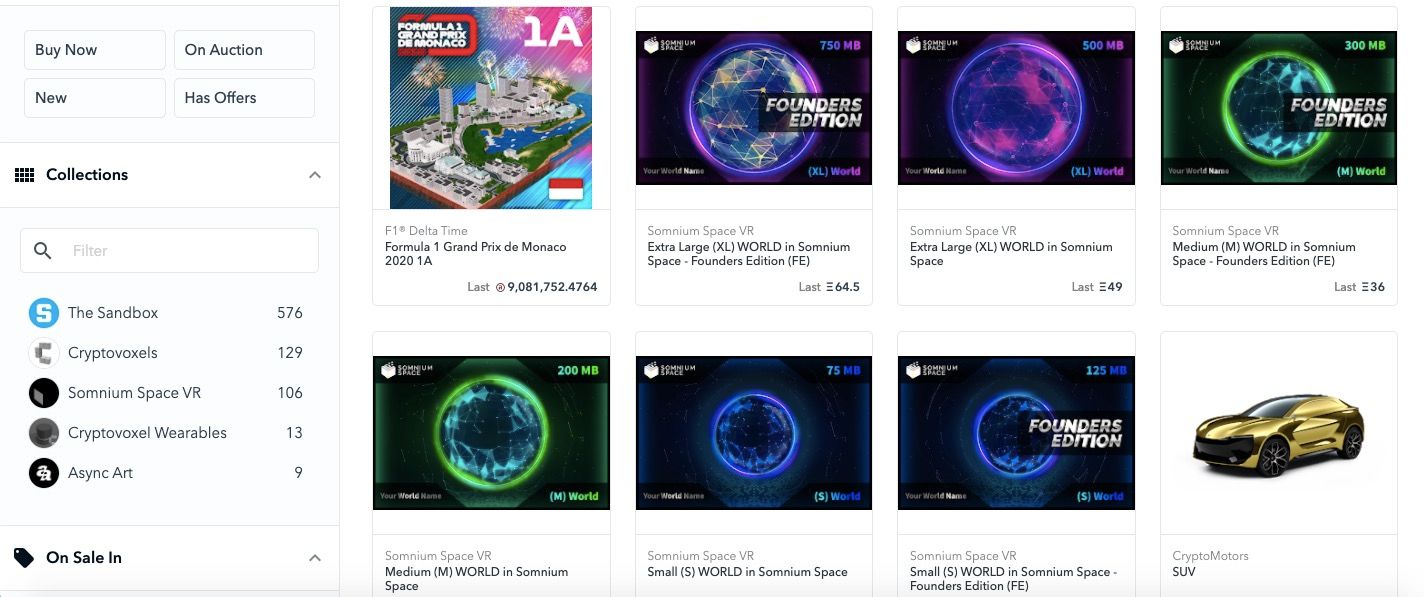Image resolution: width=1424 pixels, height=597 pixels.
Task: Toggle the Buy Now filter
Action: pyautogui.click(x=95, y=50)
